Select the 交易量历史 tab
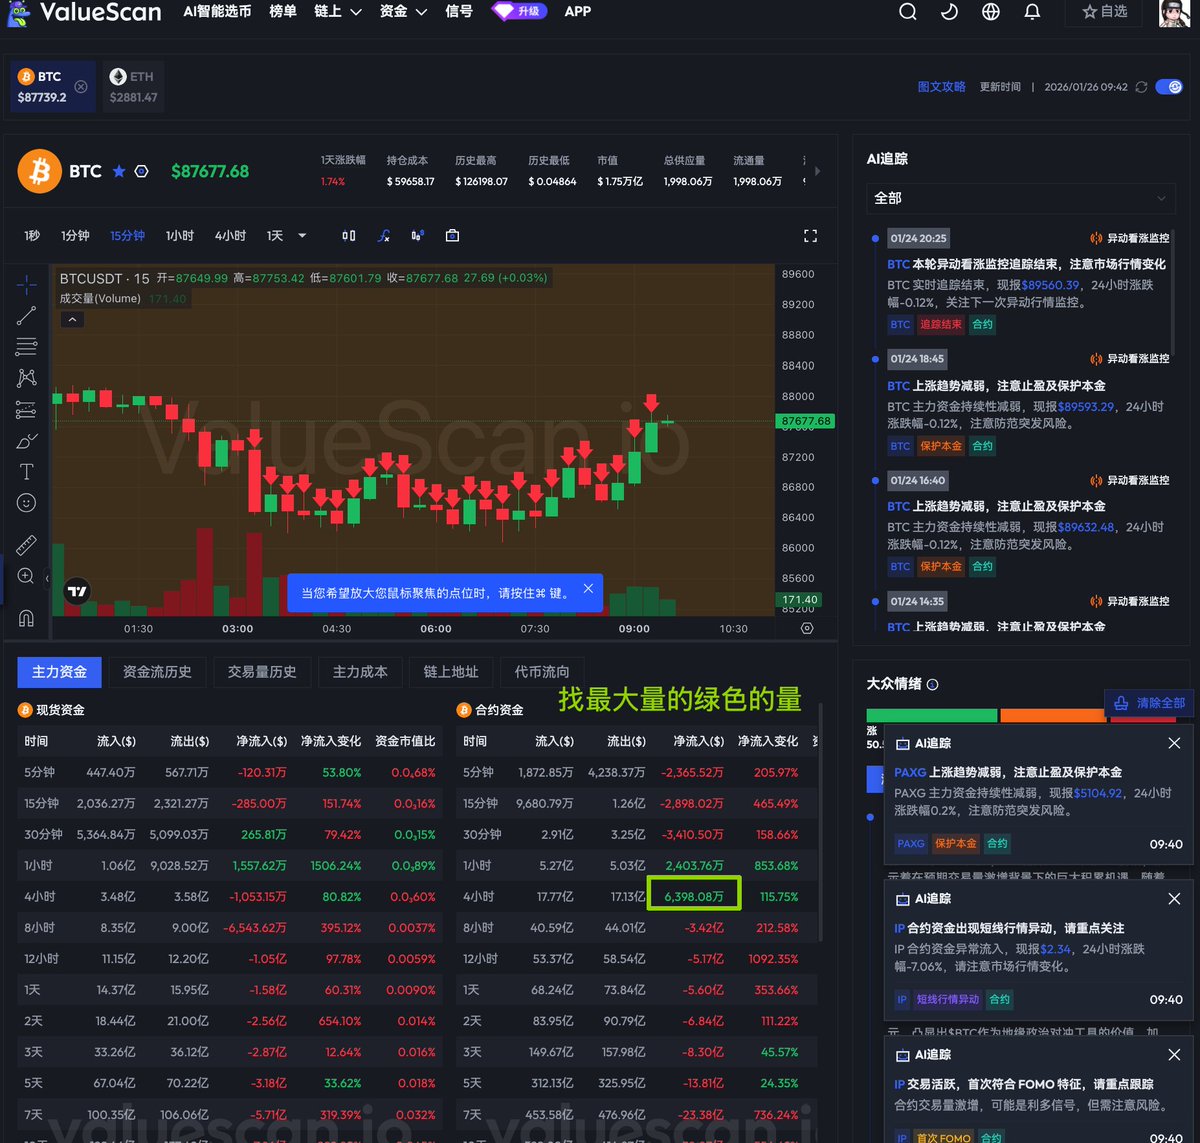 coord(262,672)
